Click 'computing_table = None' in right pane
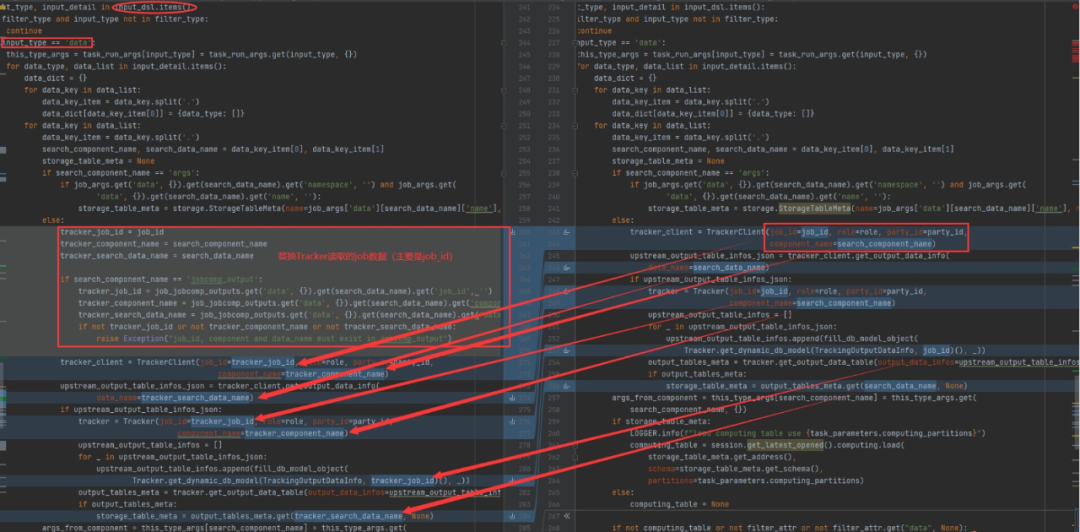The image size is (1080, 532). click(679, 504)
